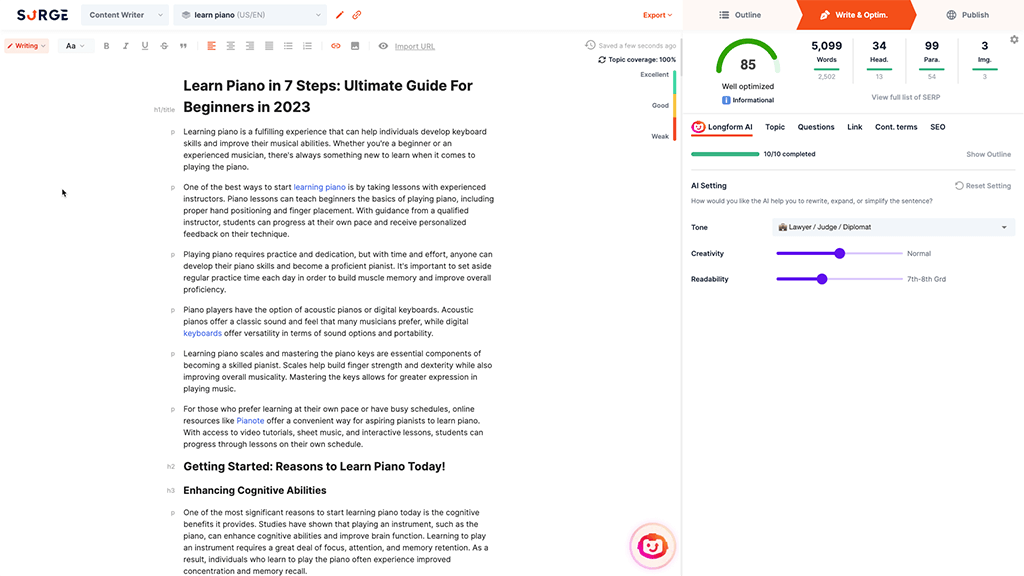Toggle bold formatting
This screenshot has height=576, width=1024.
tap(106, 46)
